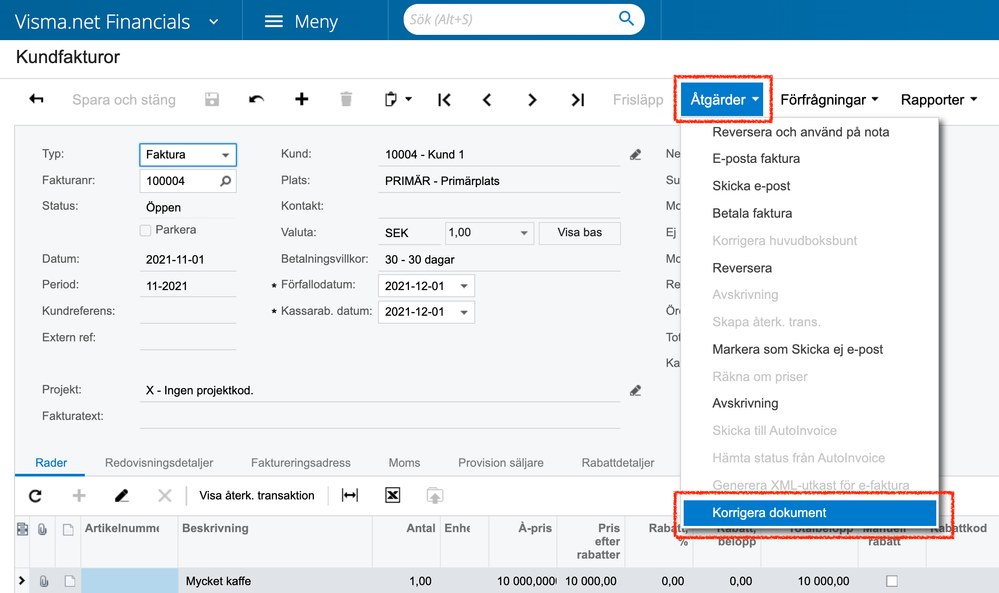Choose E-posta faktura from menu

(x=756, y=159)
